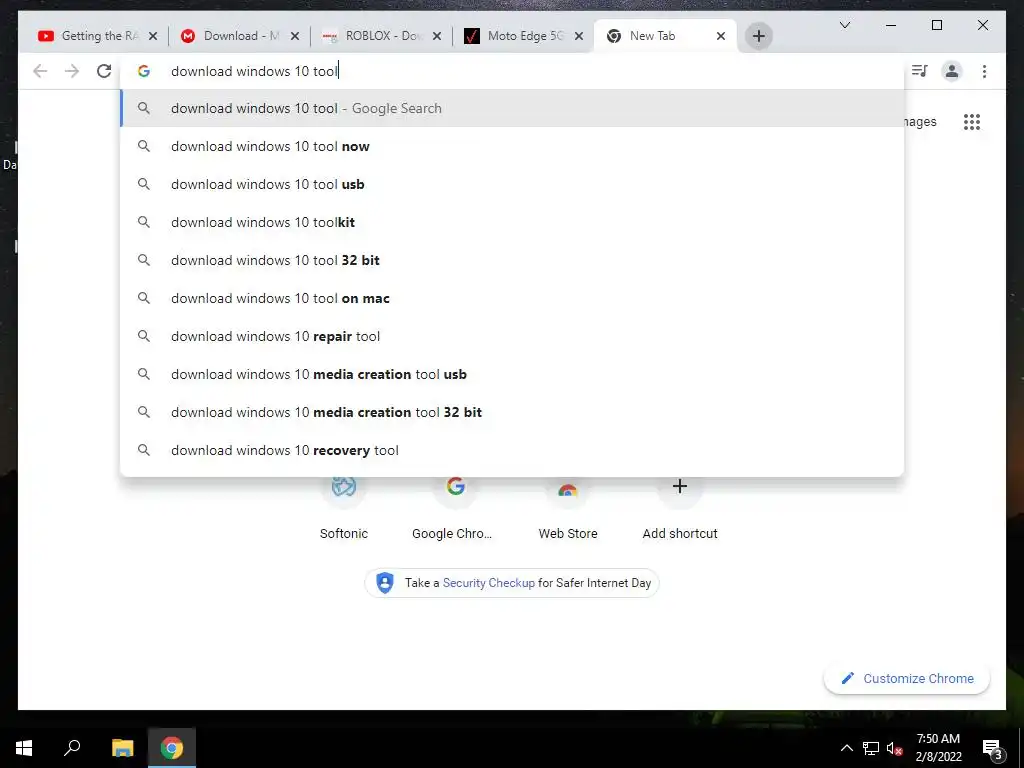Open Chrome three-dot menu

(x=984, y=71)
